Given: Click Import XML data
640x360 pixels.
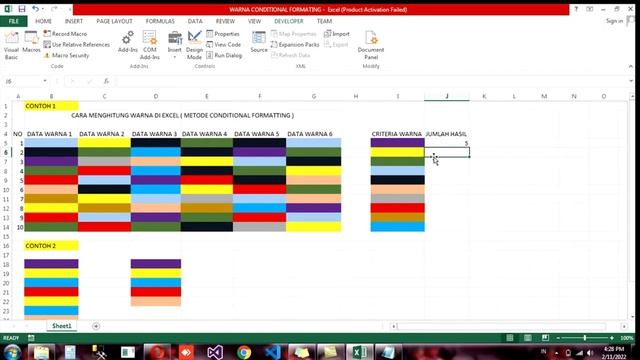Looking at the screenshot, I should coord(337,34).
